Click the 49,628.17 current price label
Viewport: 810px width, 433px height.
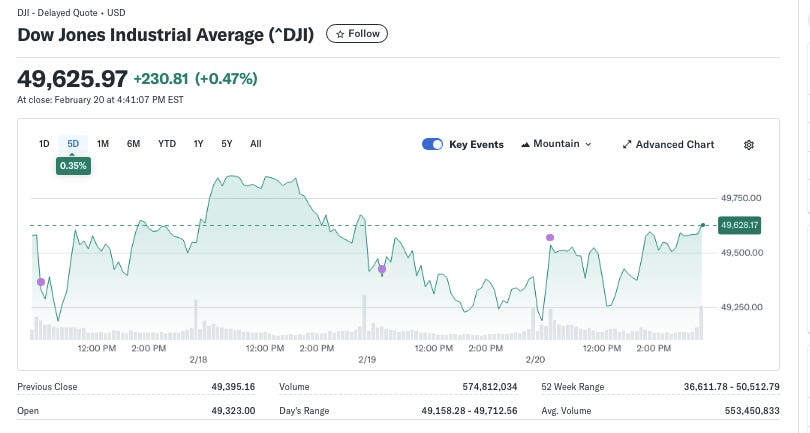tap(739, 225)
